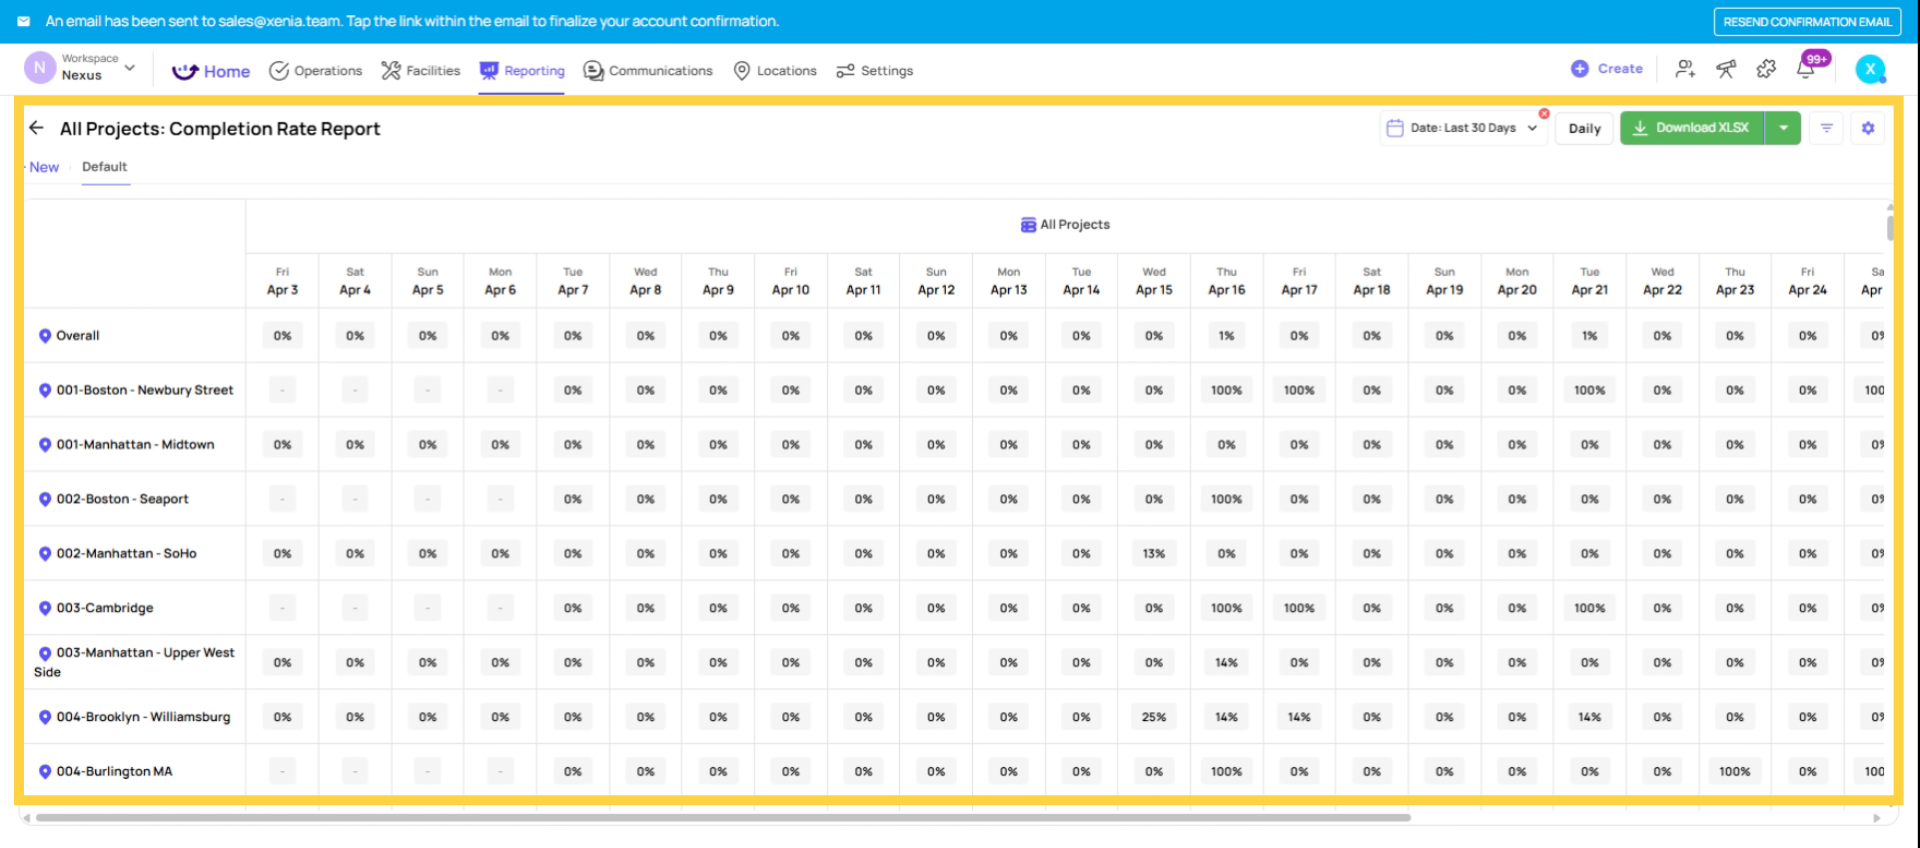Screen dimensions: 1920x848
Task: Click 25% cell for 004-Brooklyn - Williamsburg
Action: tap(1154, 717)
